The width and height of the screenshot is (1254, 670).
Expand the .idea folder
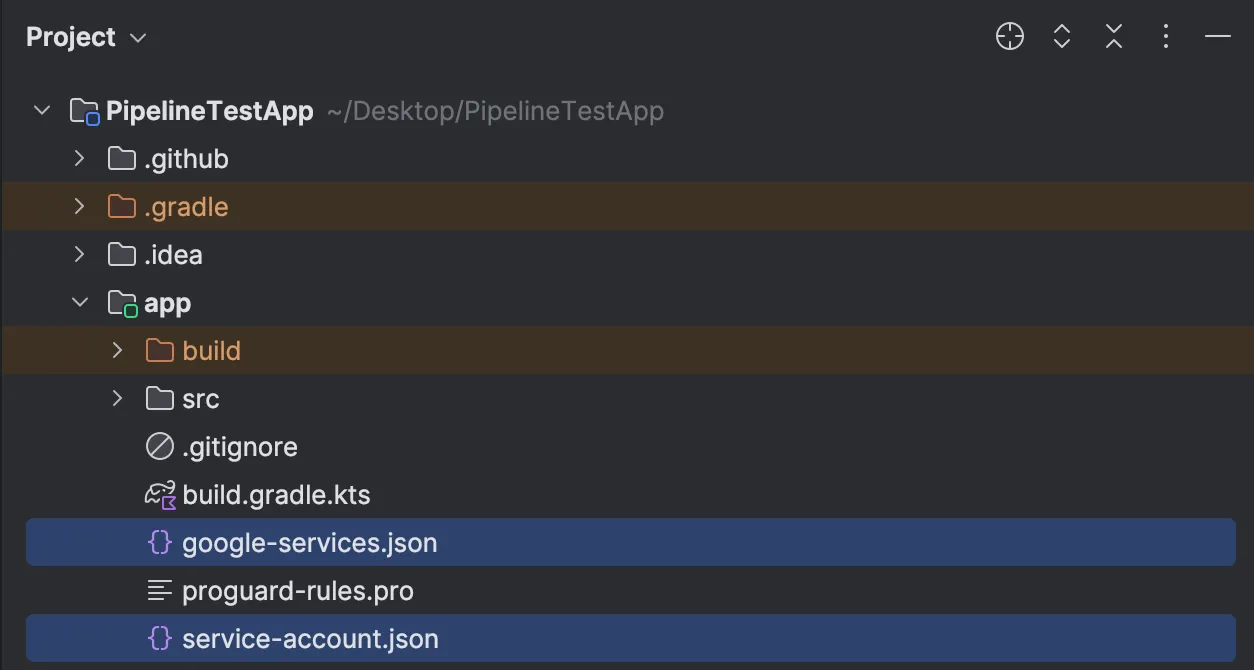click(x=80, y=255)
